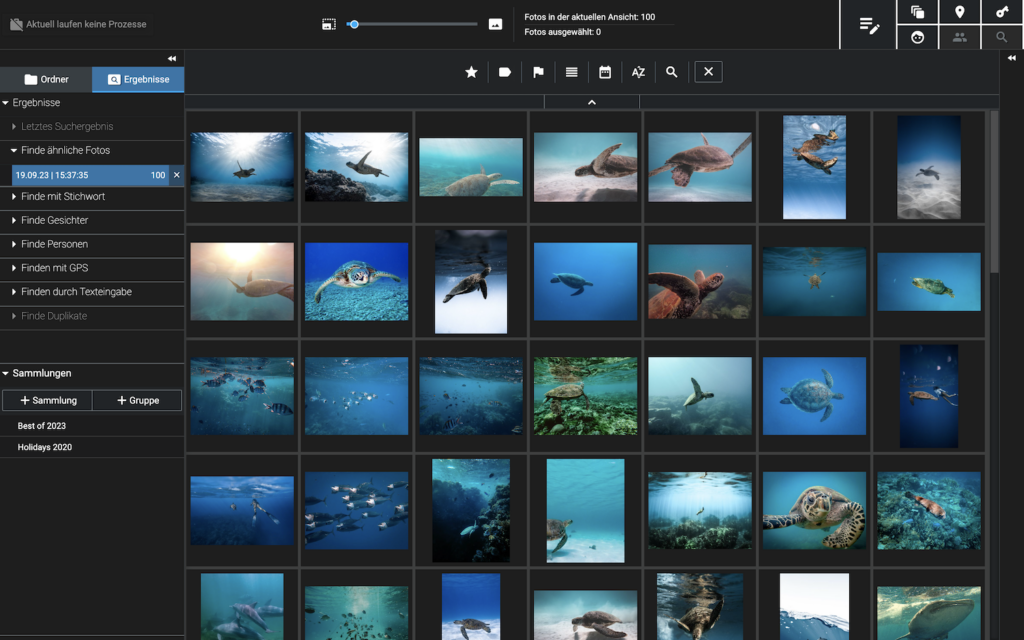Click the add Sammlung button
Viewport: 1024px width, 640px height.
[x=47, y=401]
